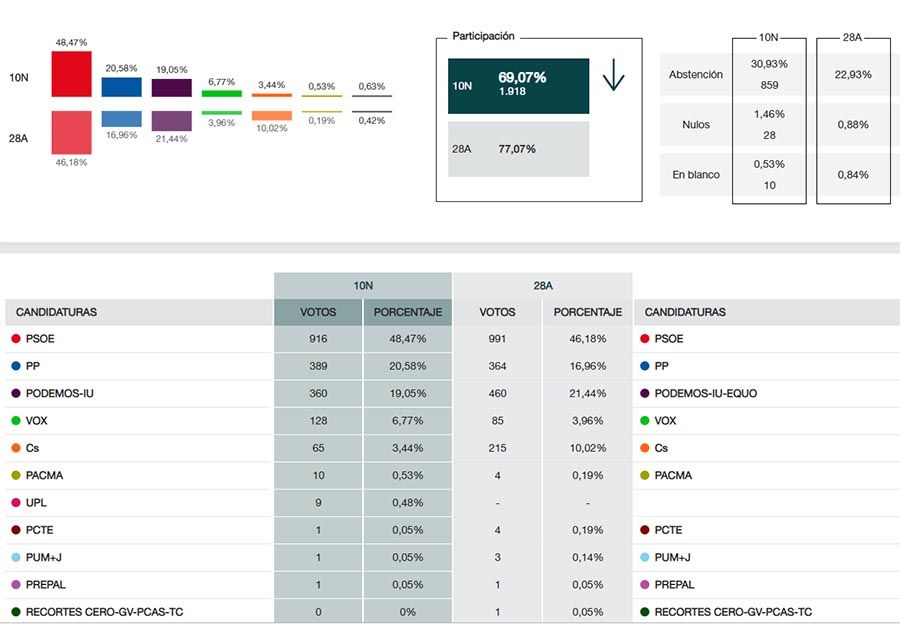
Task: Click the VOTOS column header under 10N
Action: coord(318,312)
